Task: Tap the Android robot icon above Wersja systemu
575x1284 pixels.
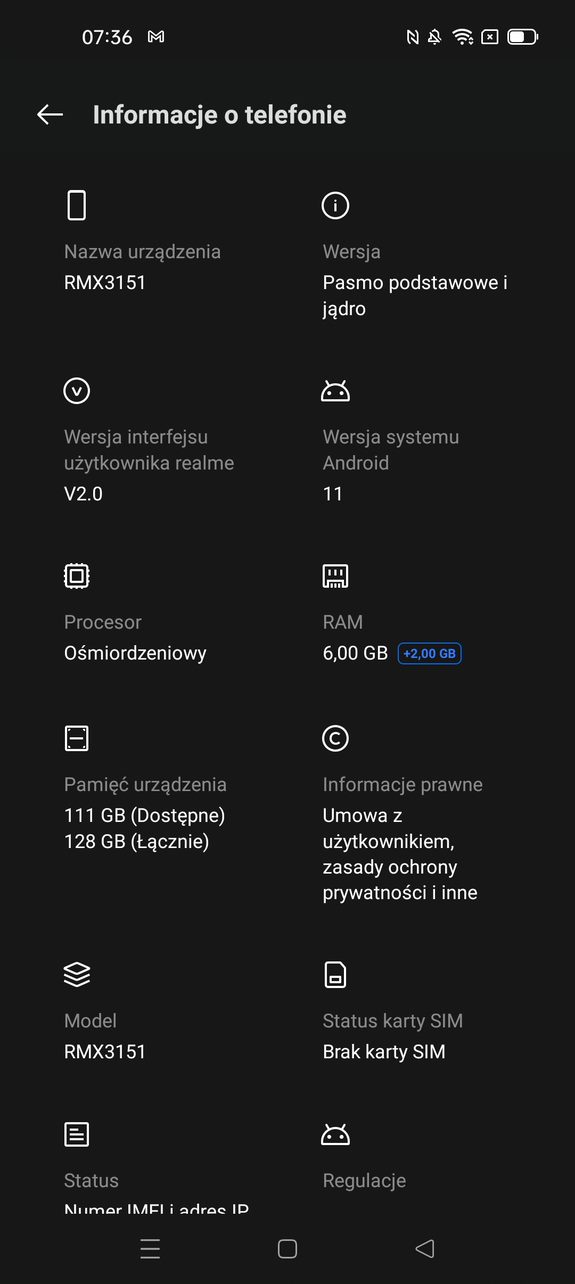Action: click(335, 391)
